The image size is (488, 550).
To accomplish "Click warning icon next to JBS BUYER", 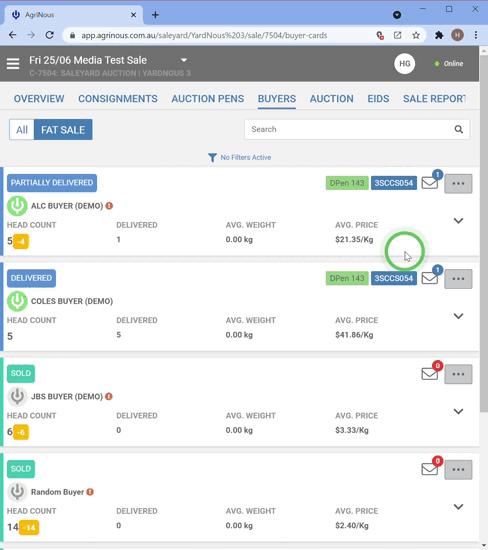I will 109,397.
